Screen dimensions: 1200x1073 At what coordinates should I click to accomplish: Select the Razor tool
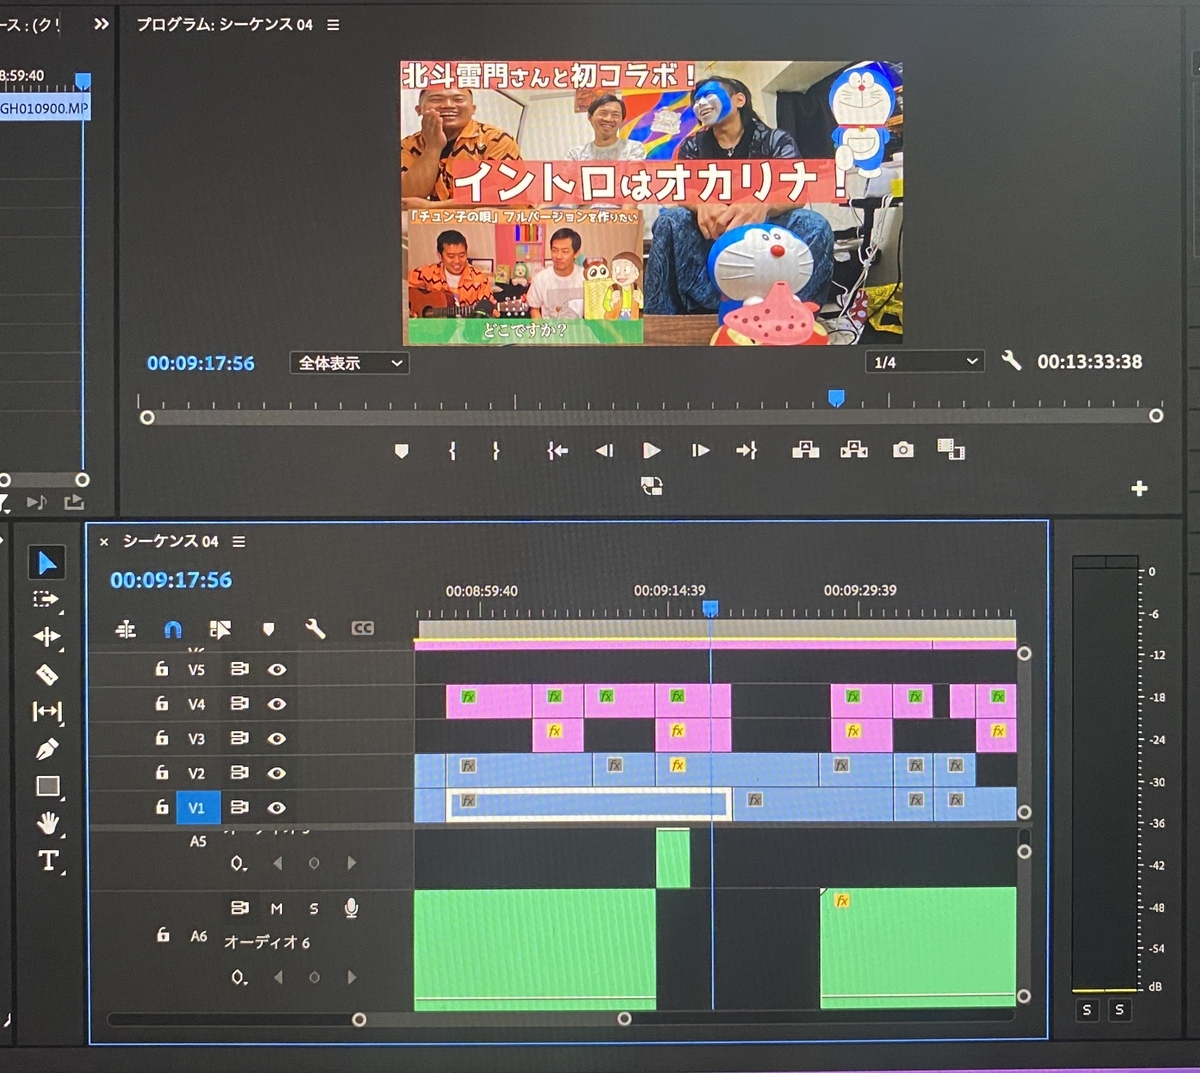coord(46,674)
